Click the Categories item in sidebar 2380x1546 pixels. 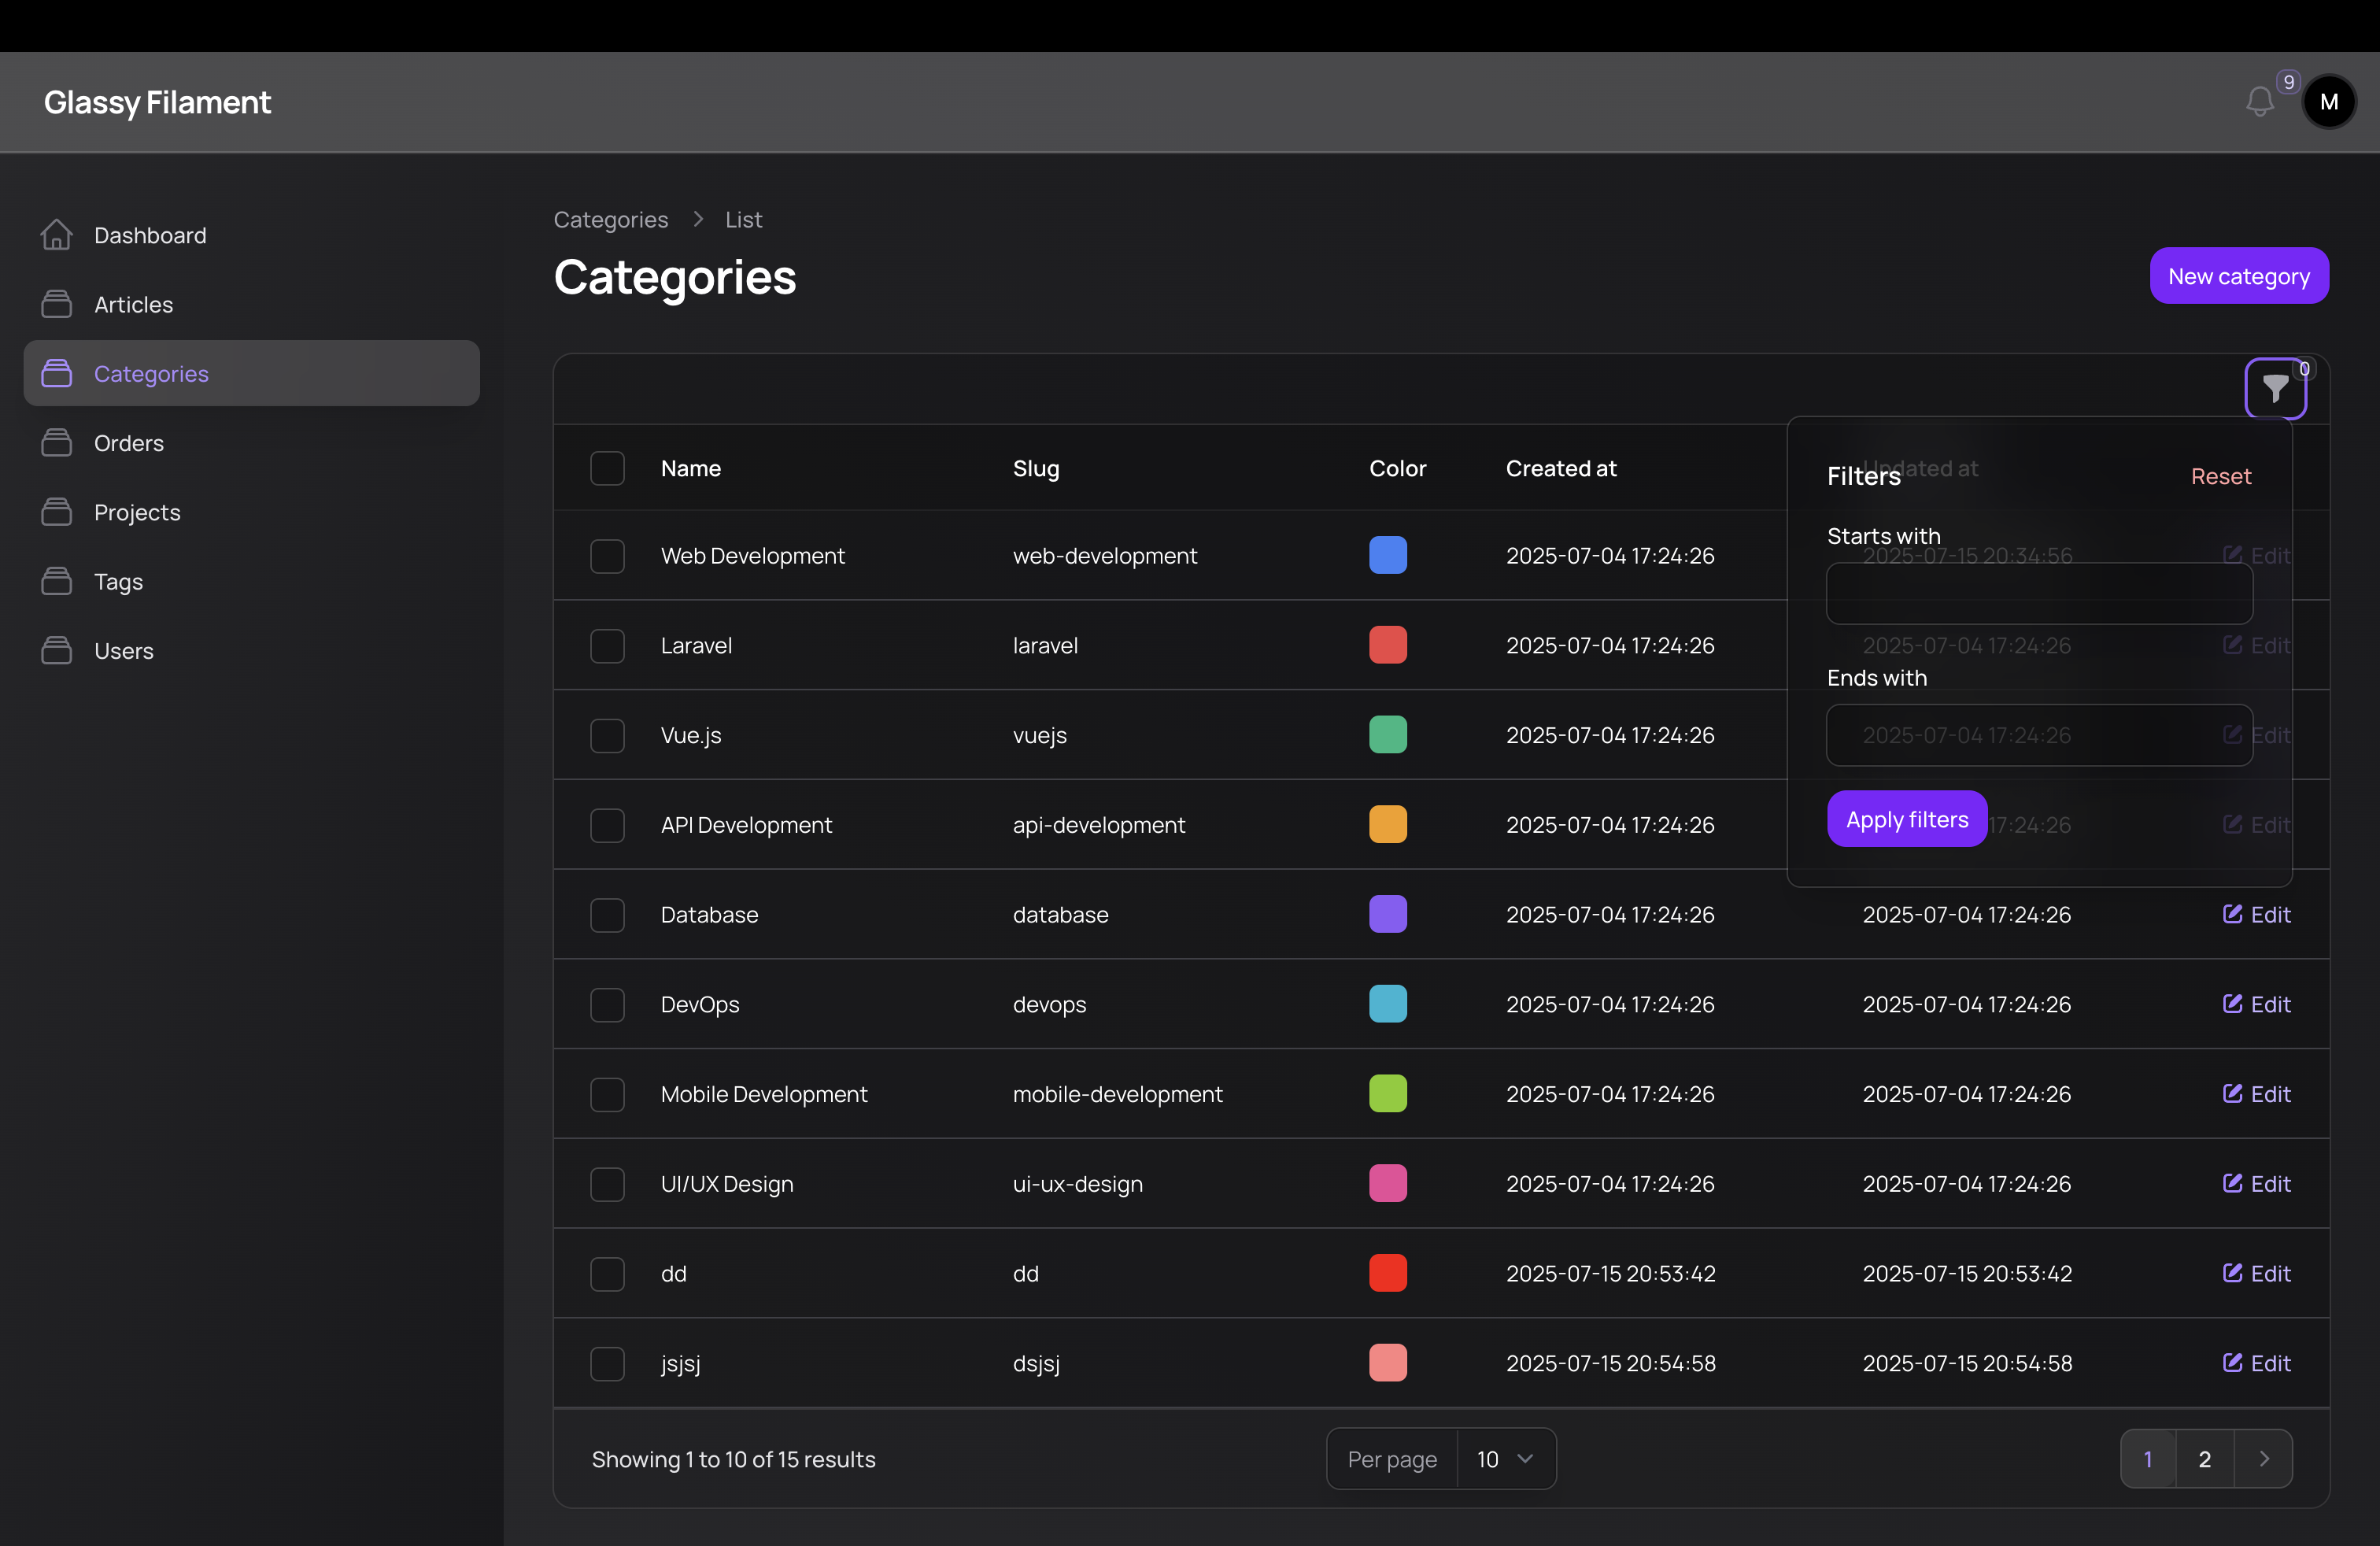pyautogui.click(x=252, y=373)
